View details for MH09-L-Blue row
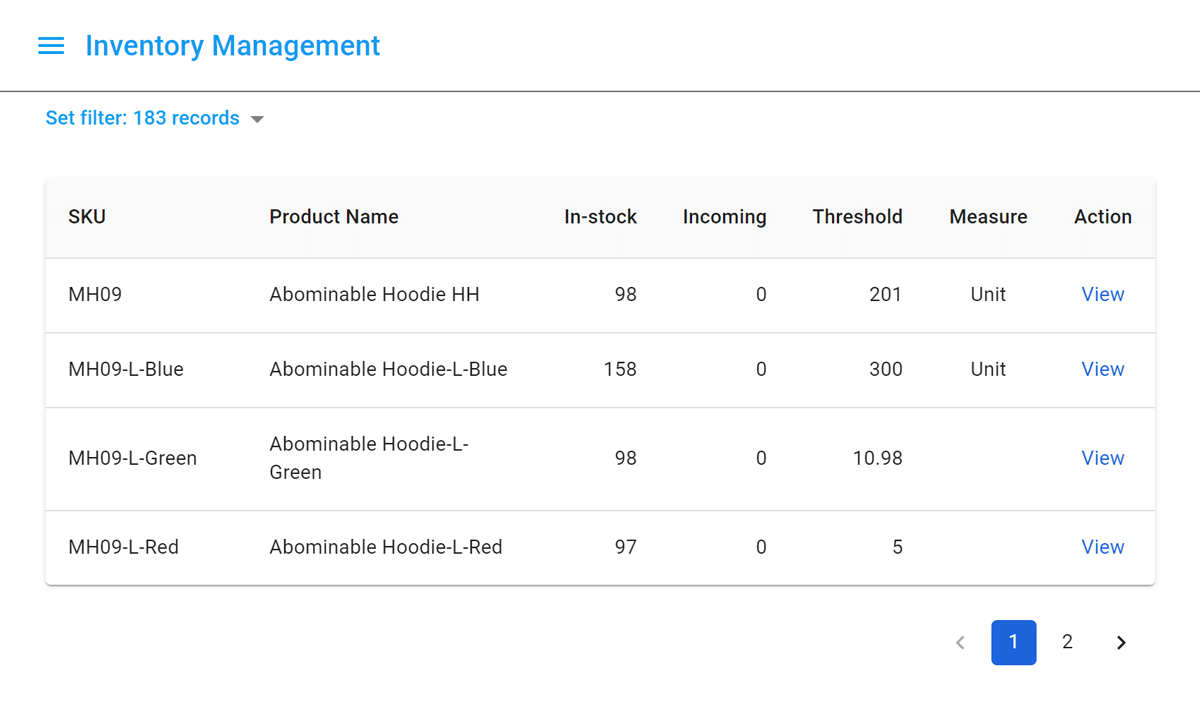 pyautogui.click(x=1103, y=369)
